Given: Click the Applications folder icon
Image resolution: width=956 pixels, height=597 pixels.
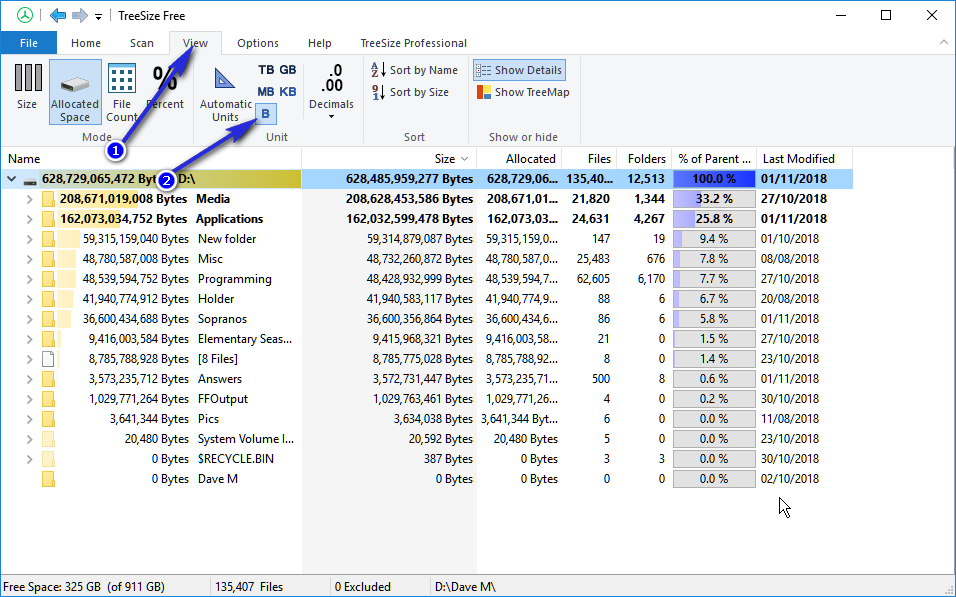Looking at the screenshot, I should click(48, 219).
